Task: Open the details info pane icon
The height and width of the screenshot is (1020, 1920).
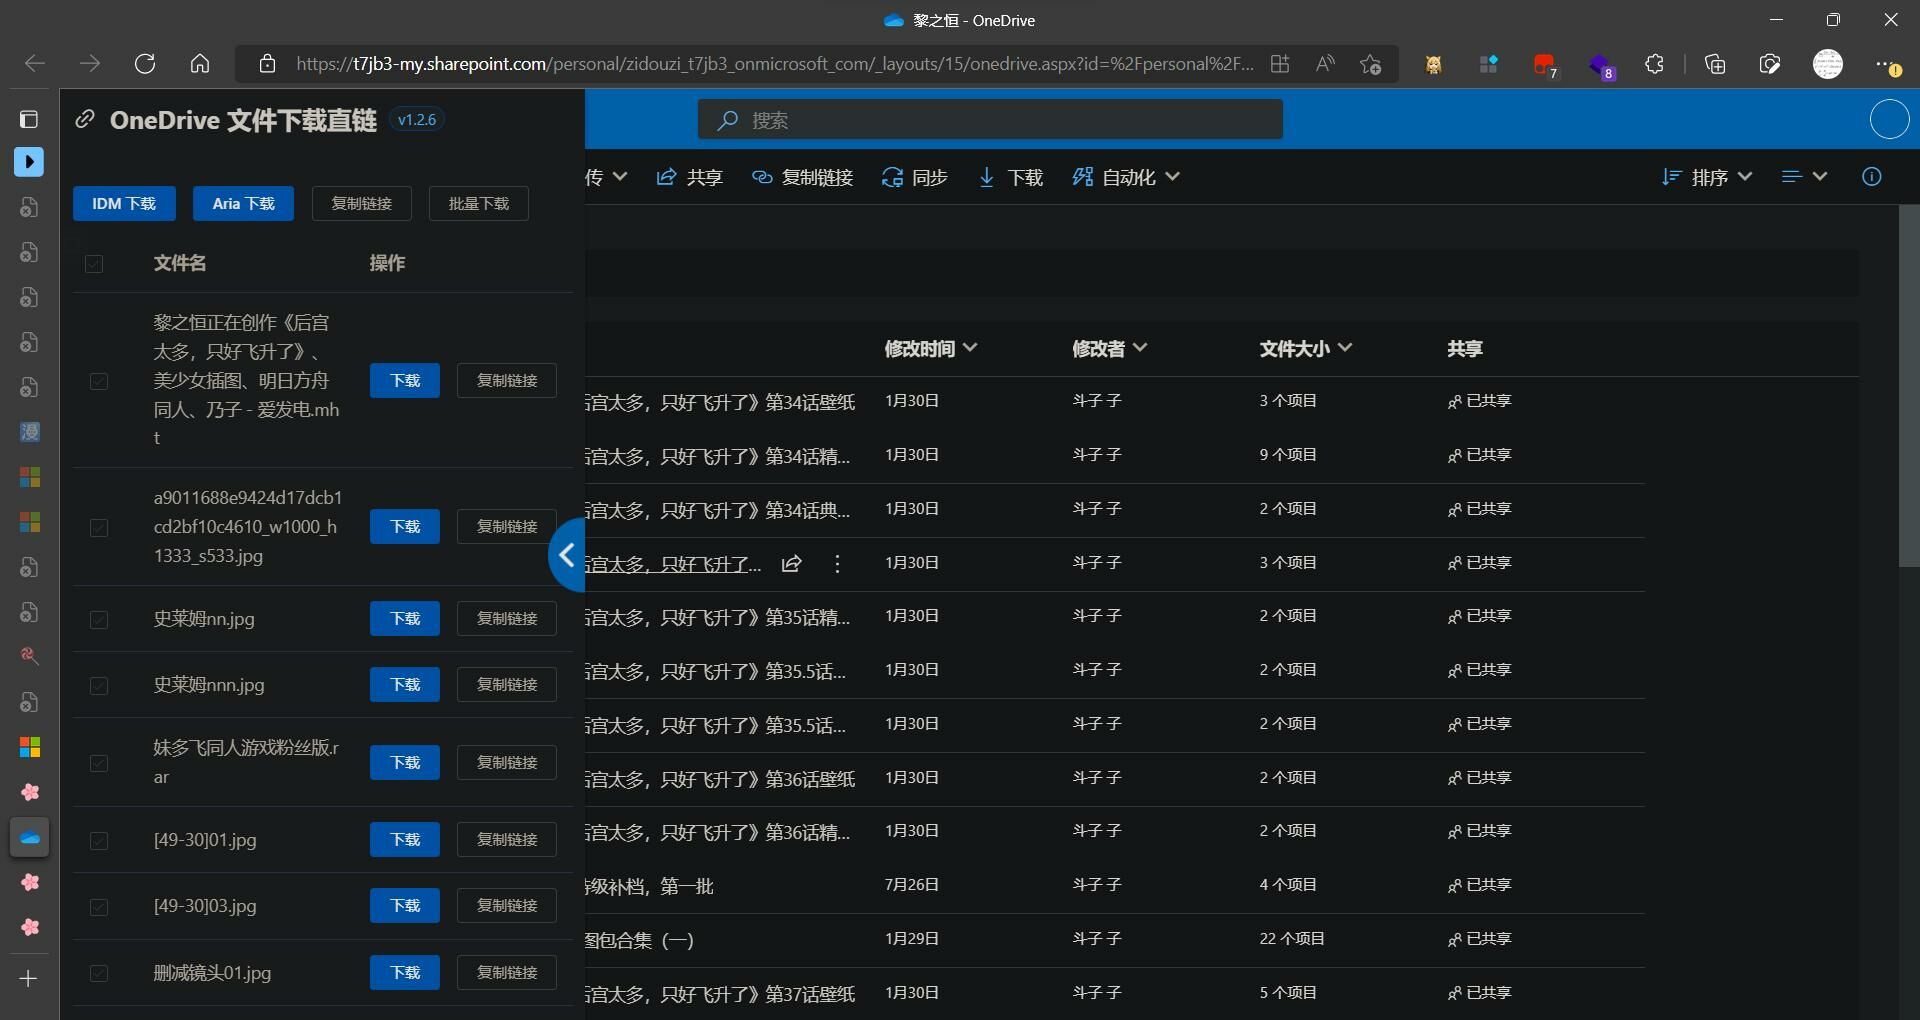Action: point(1871,177)
